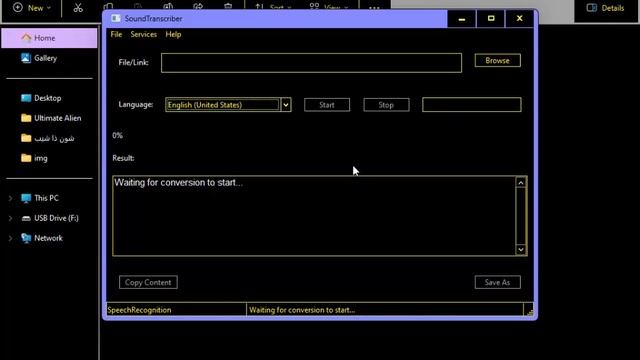
Task: Click the Ultimate Alien folder icon
Action: tap(26, 118)
